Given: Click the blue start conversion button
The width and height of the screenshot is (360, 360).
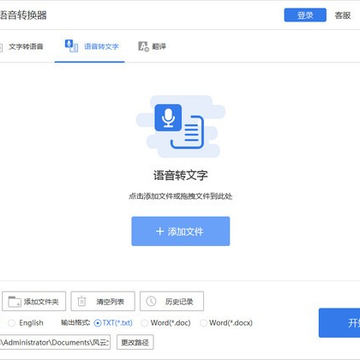Looking at the screenshot, I should (x=339, y=323).
